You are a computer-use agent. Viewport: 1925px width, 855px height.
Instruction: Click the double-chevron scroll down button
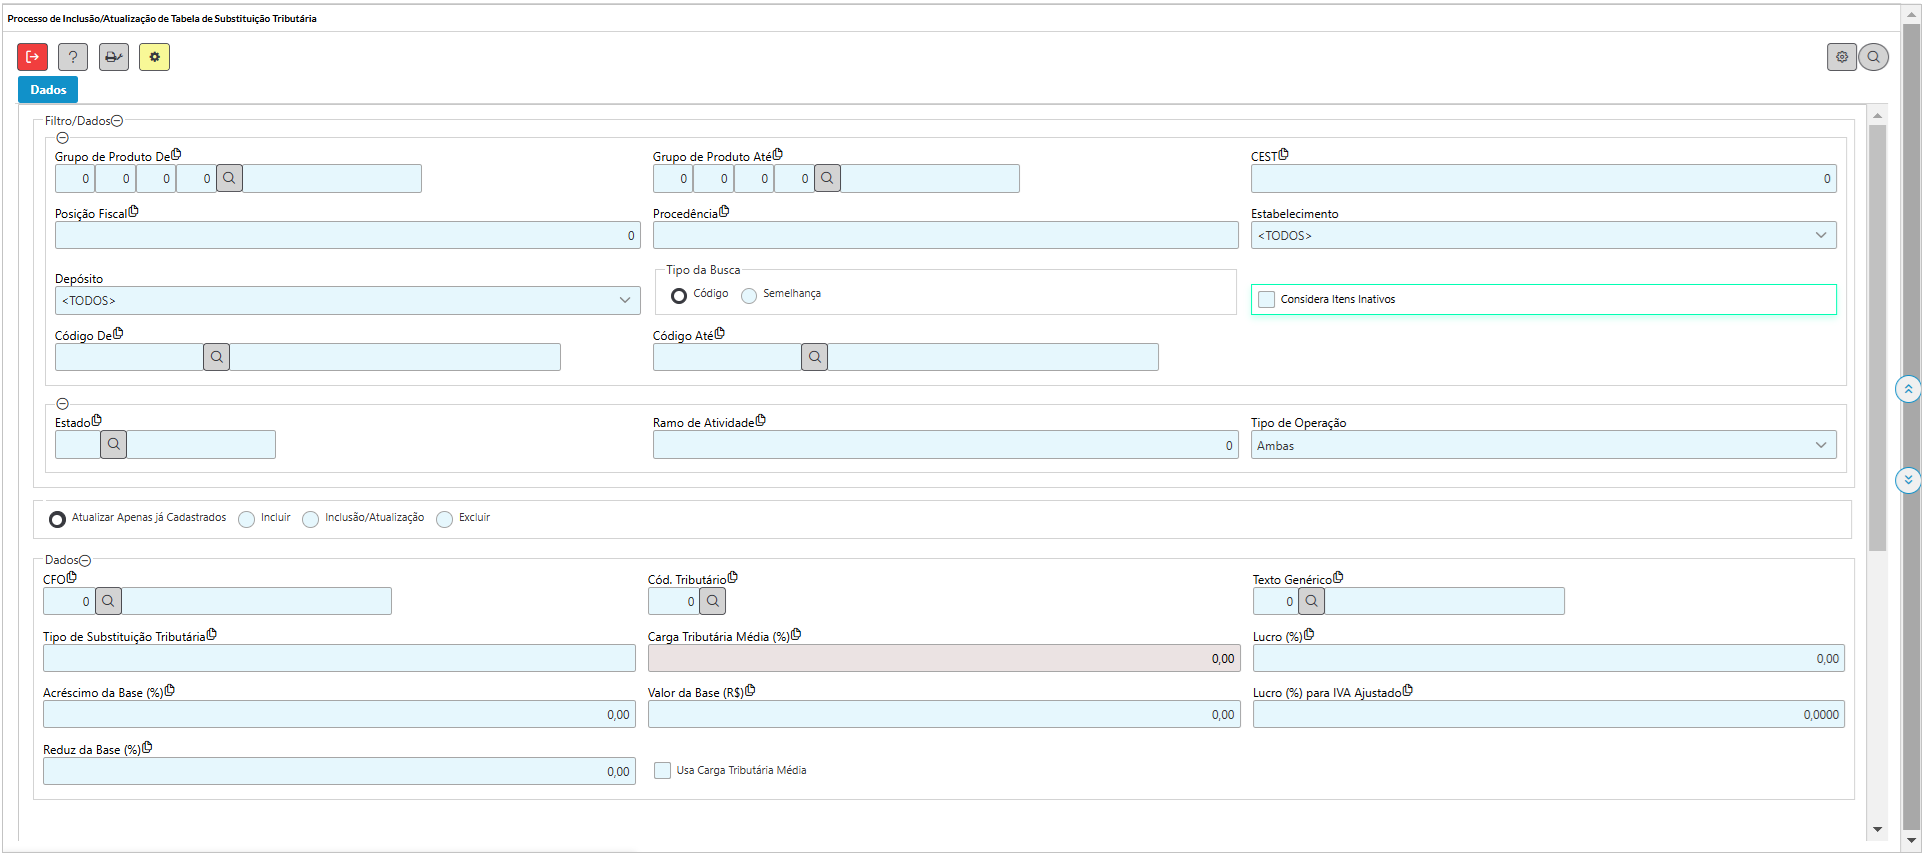pyautogui.click(x=1907, y=480)
